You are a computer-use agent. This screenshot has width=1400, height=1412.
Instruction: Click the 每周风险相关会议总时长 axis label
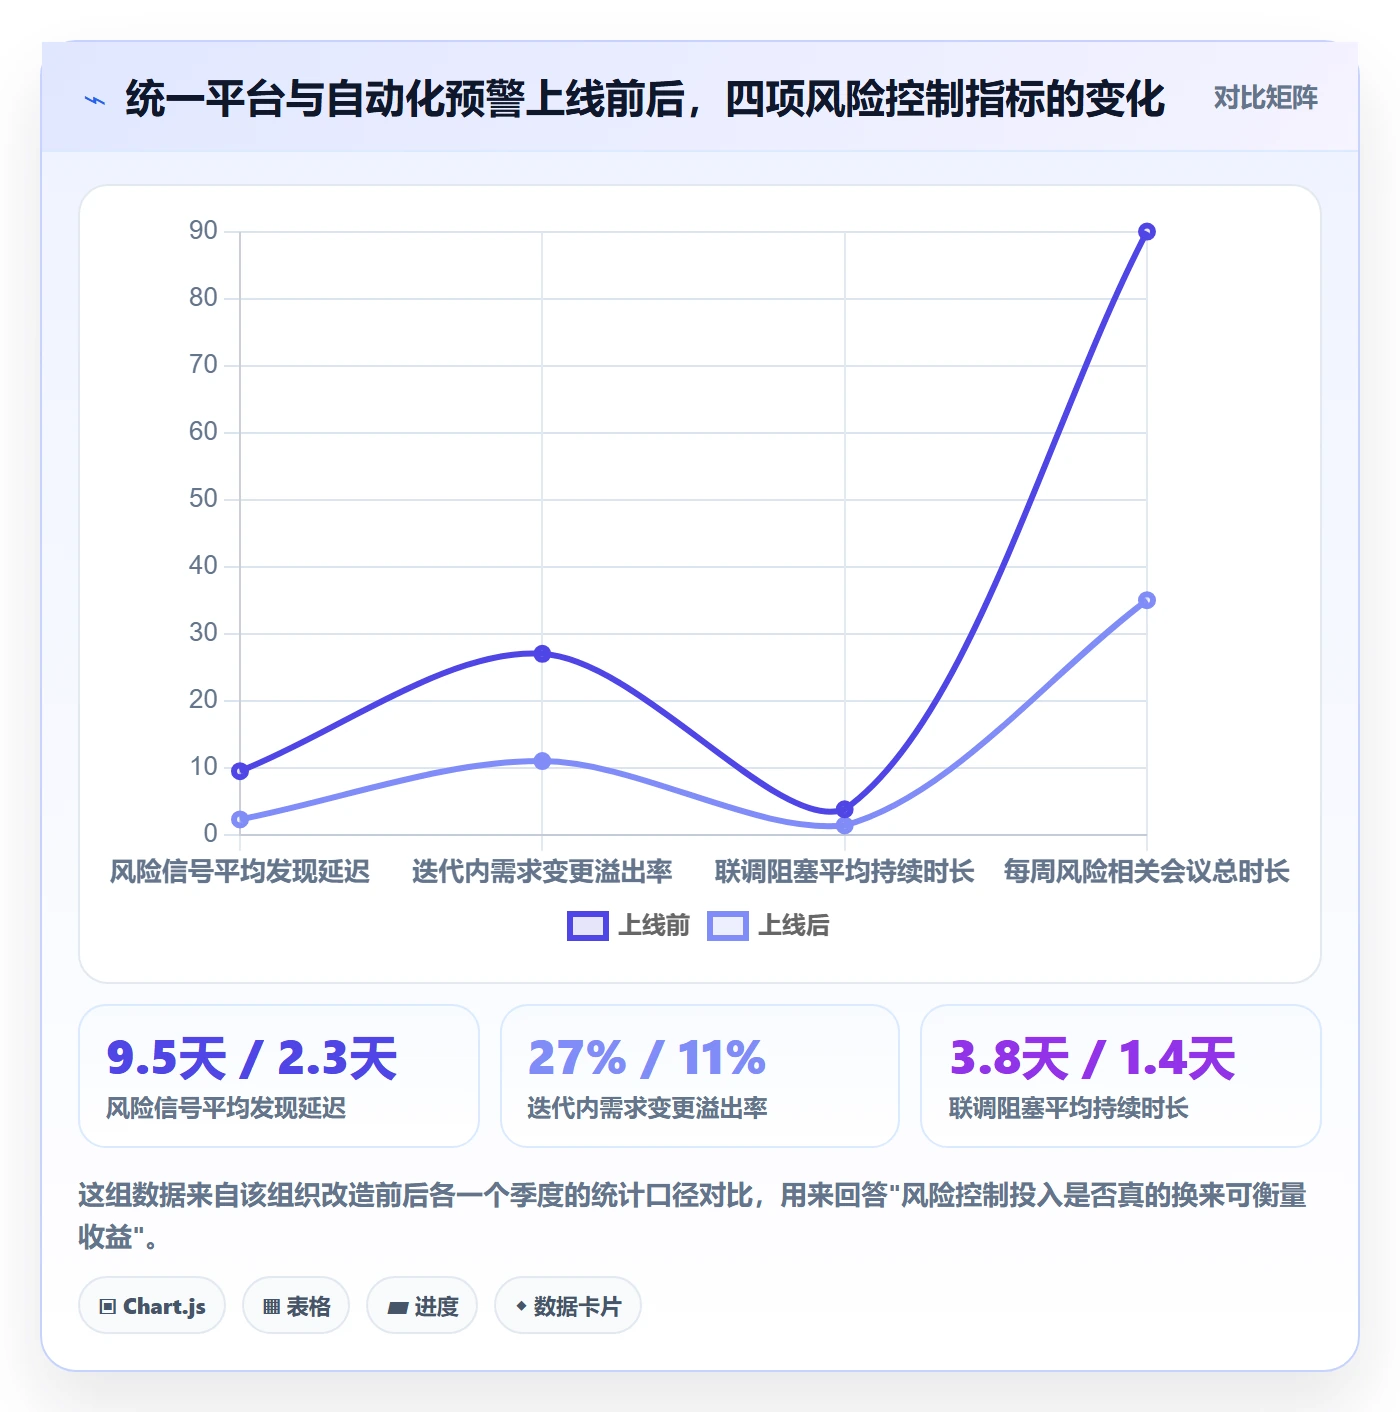tap(1147, 872)
